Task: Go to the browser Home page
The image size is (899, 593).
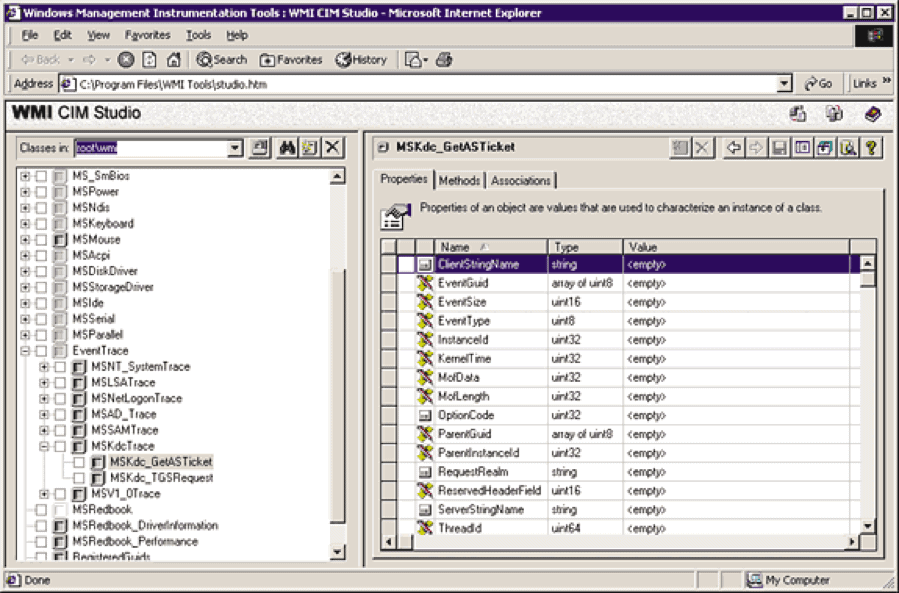Action: 173,60
